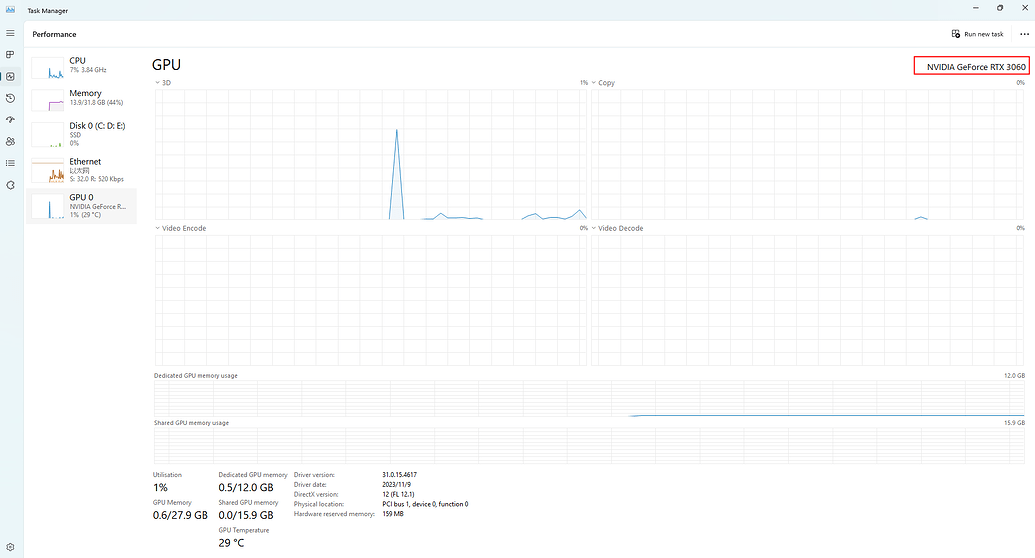This screenshot has height=558, width=1035.
Task: Click the Performance page title
Action: 54,34
